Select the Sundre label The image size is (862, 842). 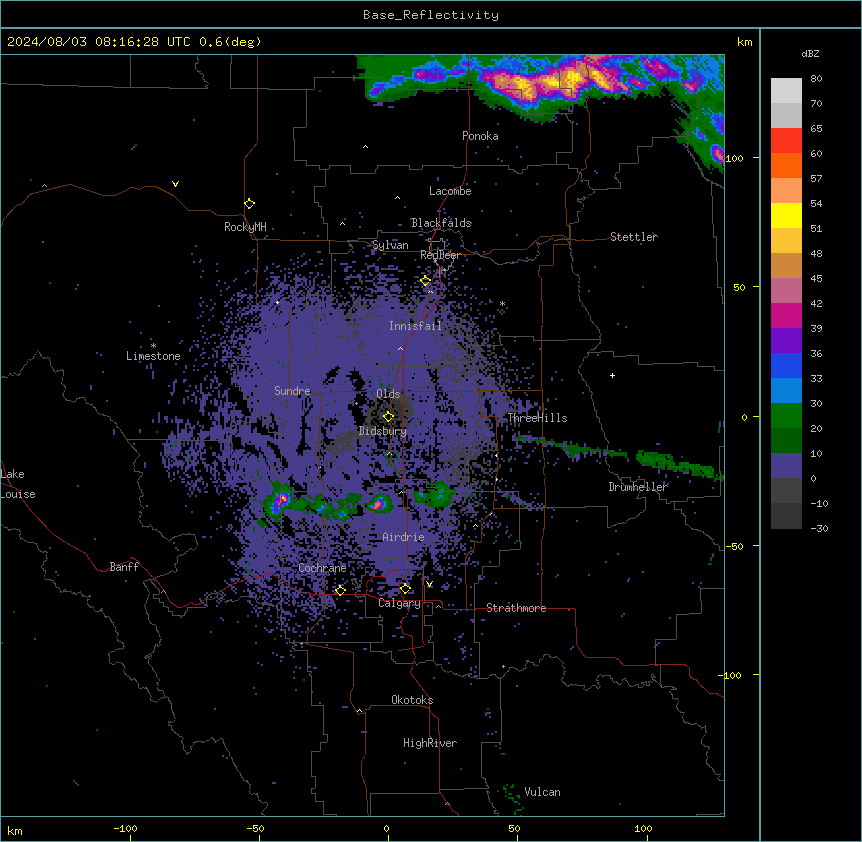(292, 391)
